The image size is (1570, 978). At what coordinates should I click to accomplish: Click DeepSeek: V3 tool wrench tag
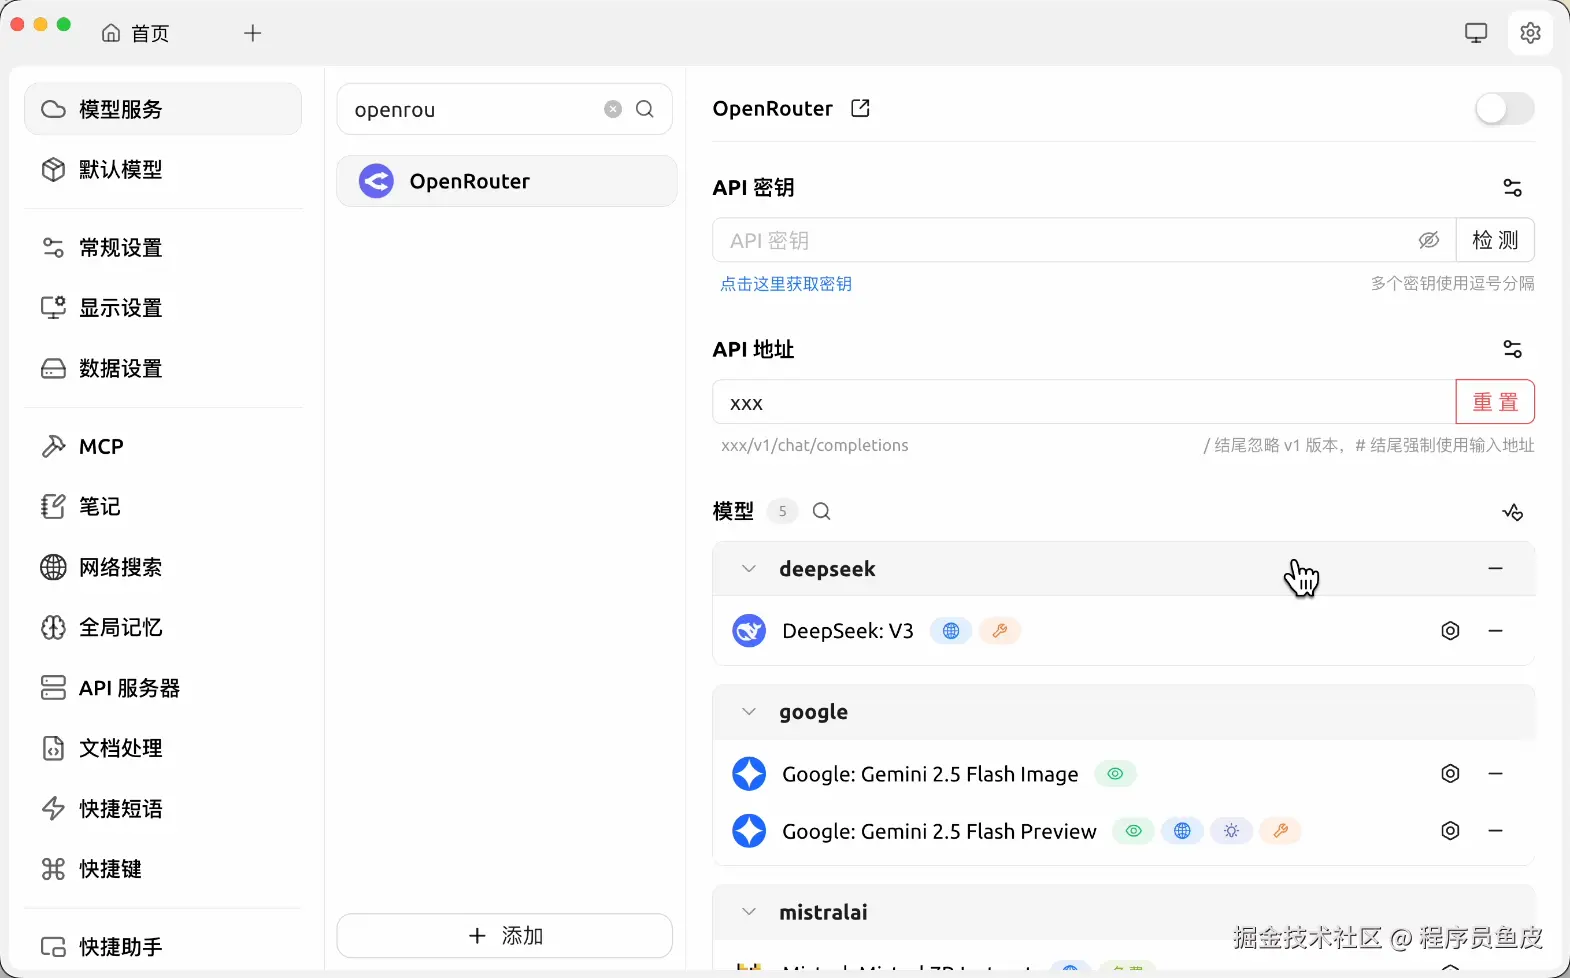coord(999,631)
